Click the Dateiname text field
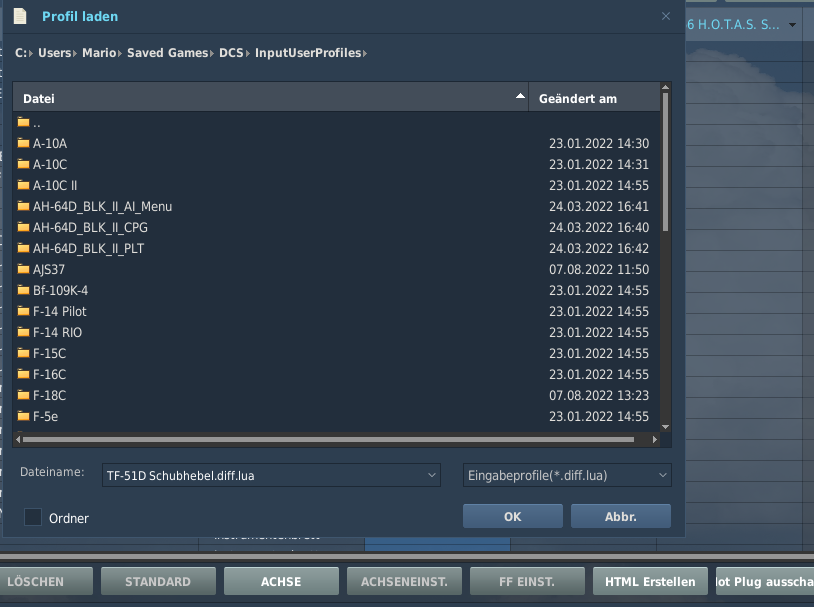Viewport: 814px width, 607px height. pos(265,475)
